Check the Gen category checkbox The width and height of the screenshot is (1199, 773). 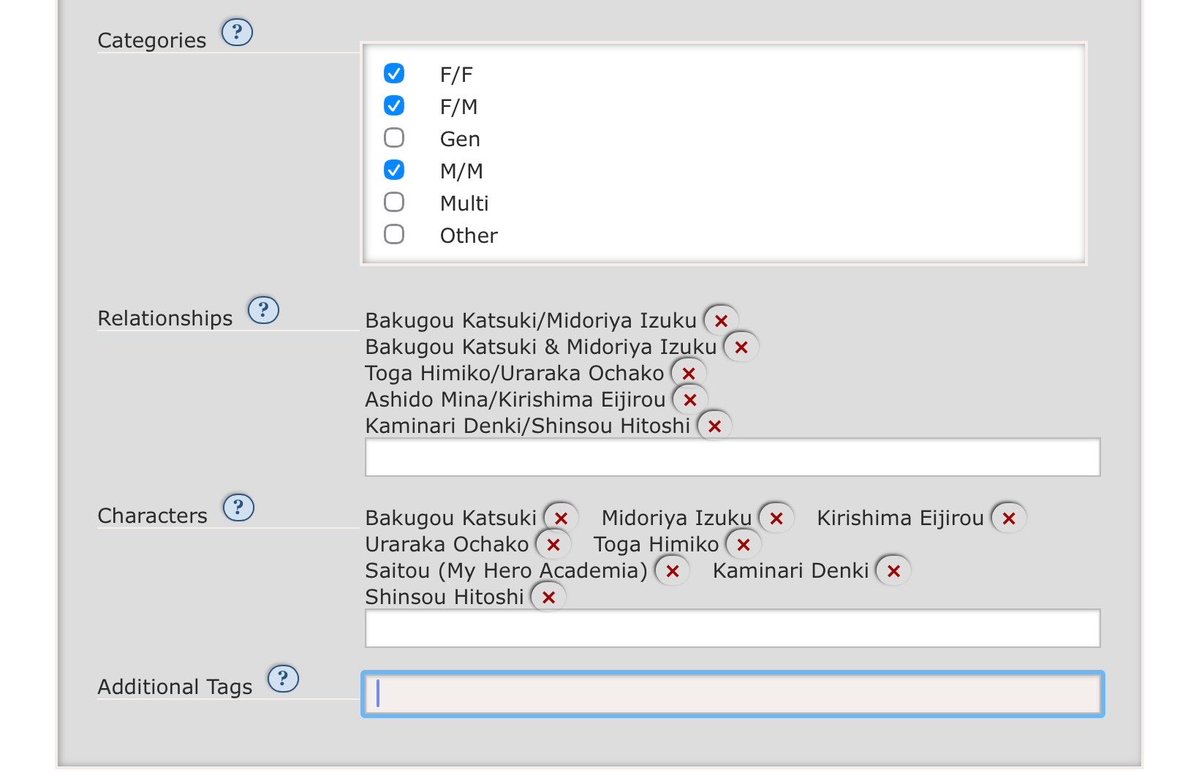pos(394,138)
